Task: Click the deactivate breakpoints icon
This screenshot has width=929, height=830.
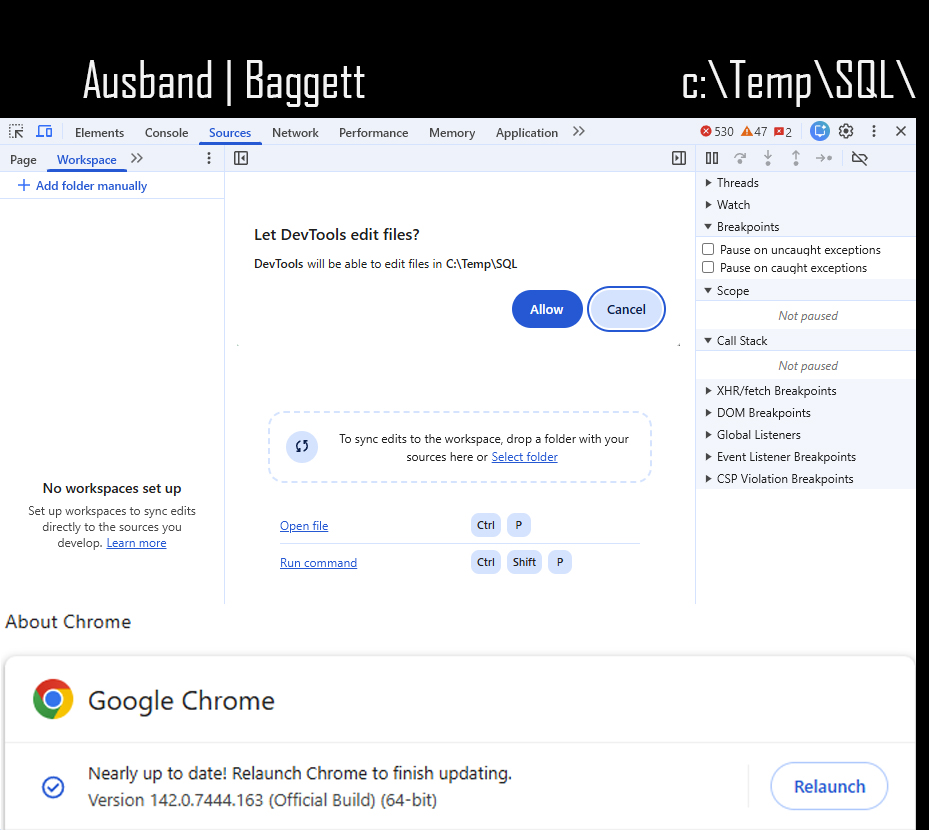Action: pyautogui.click(x=859, y=158)
